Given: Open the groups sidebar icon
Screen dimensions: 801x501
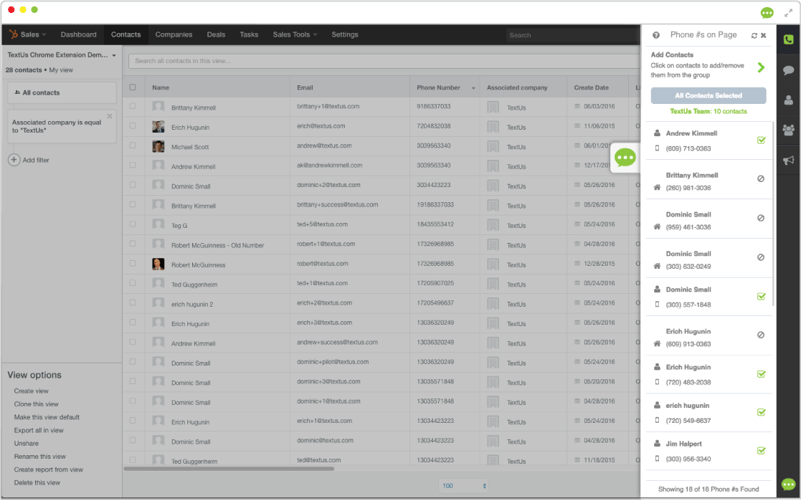Looking at the screenshot, I should coord(788,130).
